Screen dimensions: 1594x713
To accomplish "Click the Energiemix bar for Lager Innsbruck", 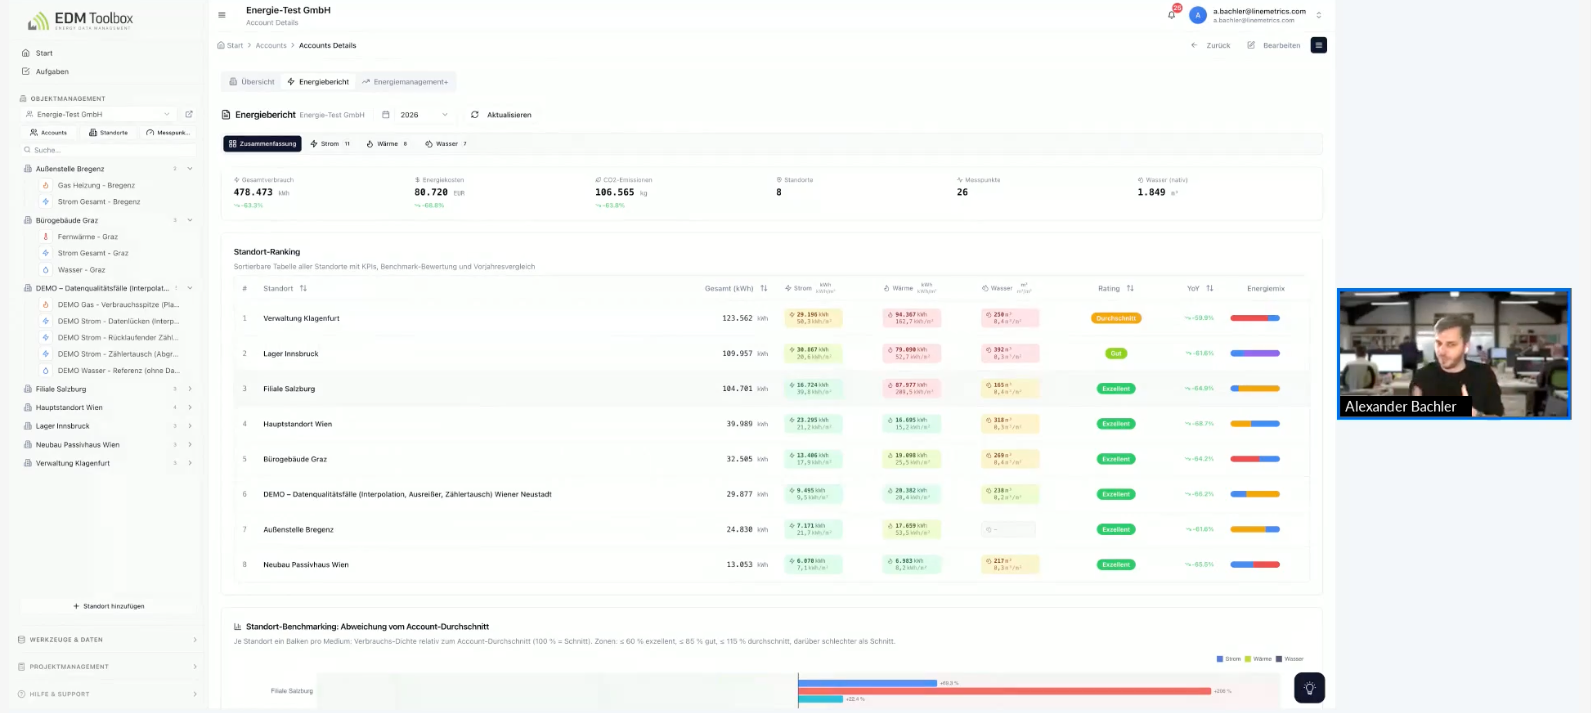I will (x=1255, y=353).
